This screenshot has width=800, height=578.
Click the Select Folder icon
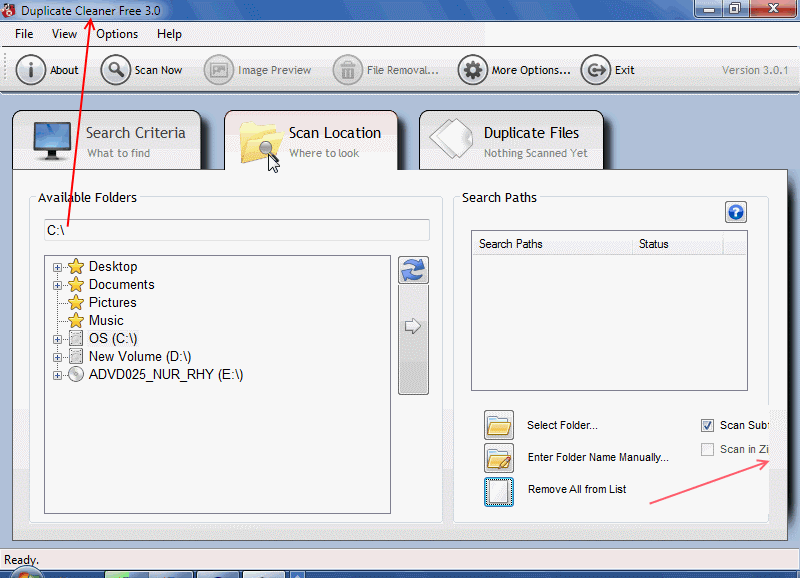coord(498,425)
